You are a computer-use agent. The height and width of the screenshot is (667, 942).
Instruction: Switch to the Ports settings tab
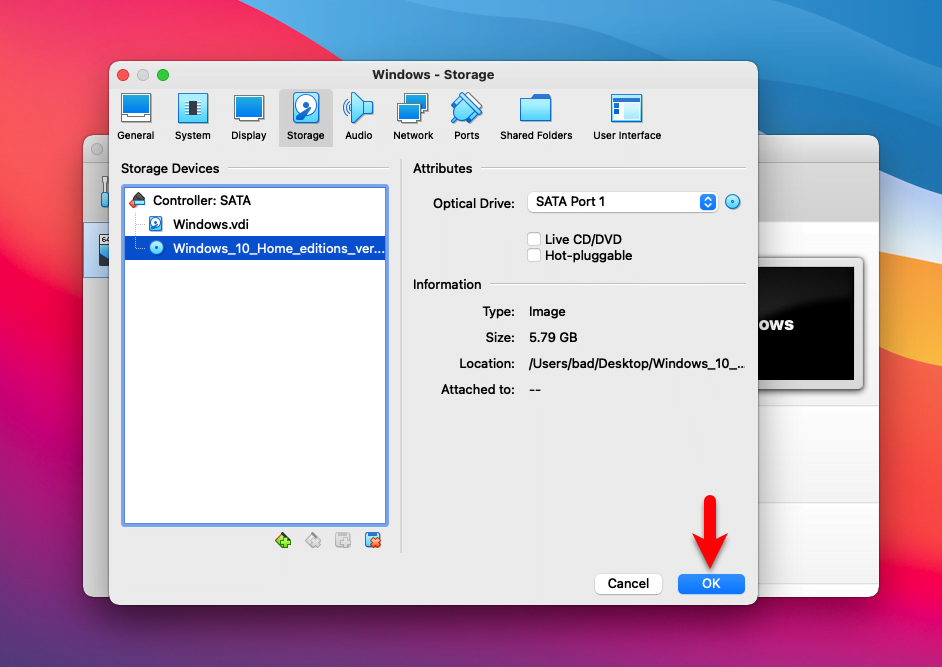(467, 118)
